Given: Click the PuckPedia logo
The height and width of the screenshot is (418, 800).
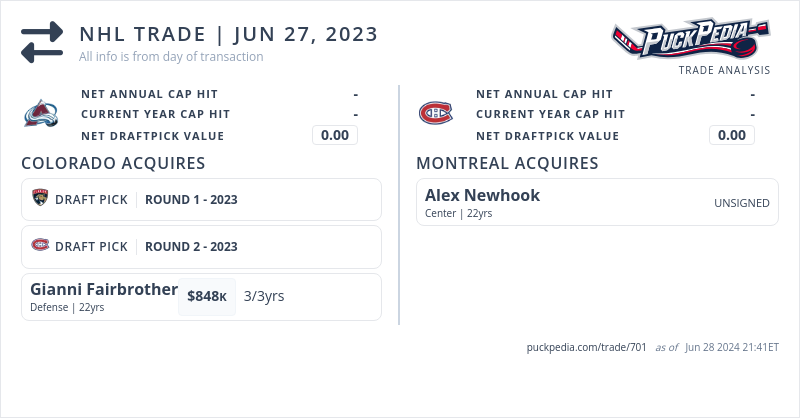Looking at the screenshot, I should 691,41.
